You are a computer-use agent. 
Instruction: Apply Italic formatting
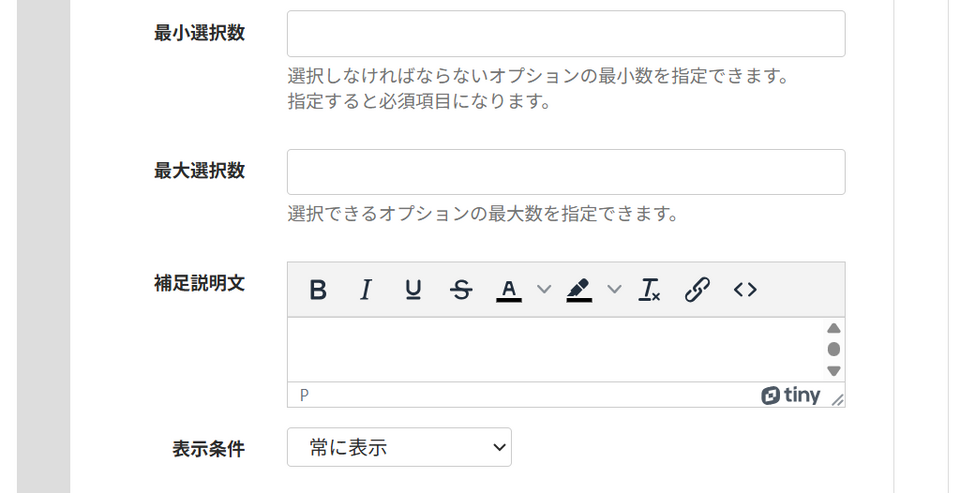[x=366, y=290]
